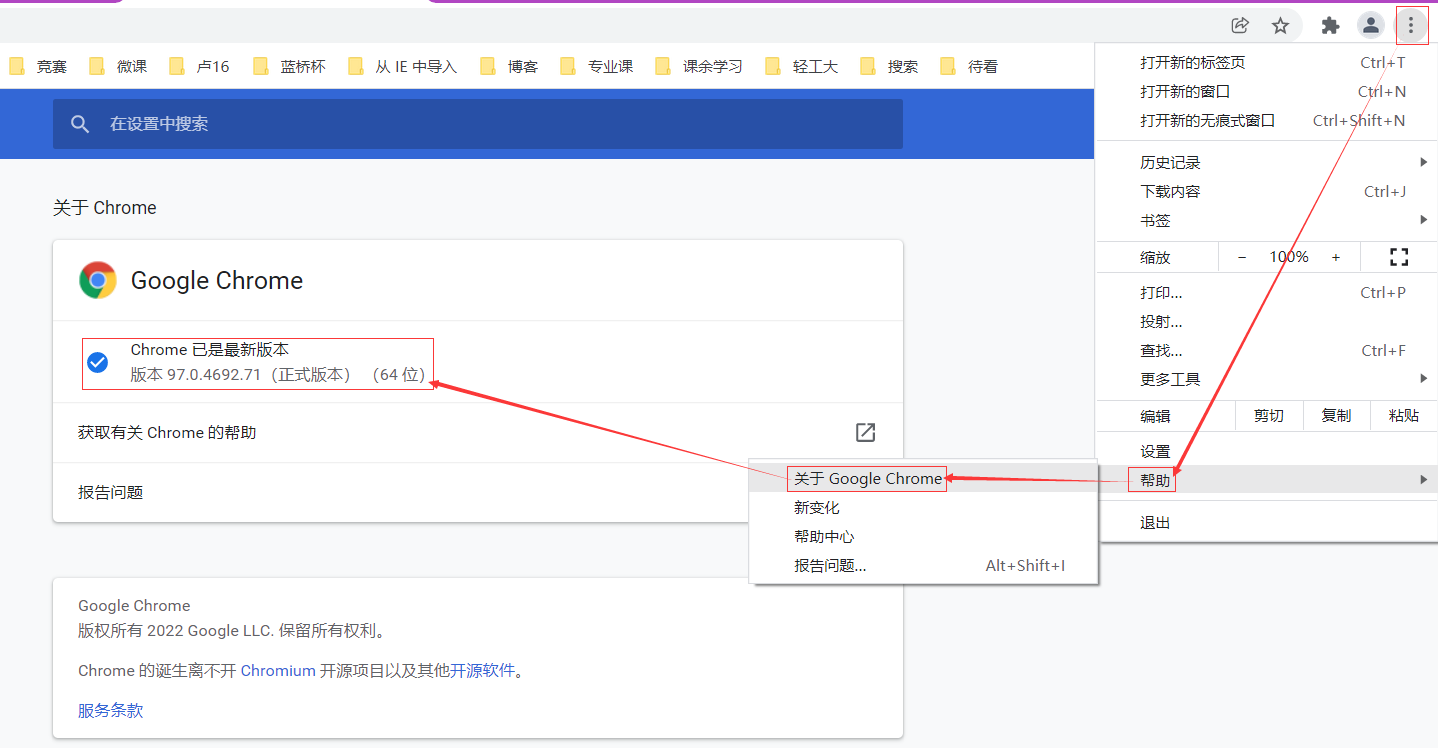Image resolution: width=1438 pixels, height=748 pixels.
Task: Open the 服务条款 link
Action: point(110,711)
